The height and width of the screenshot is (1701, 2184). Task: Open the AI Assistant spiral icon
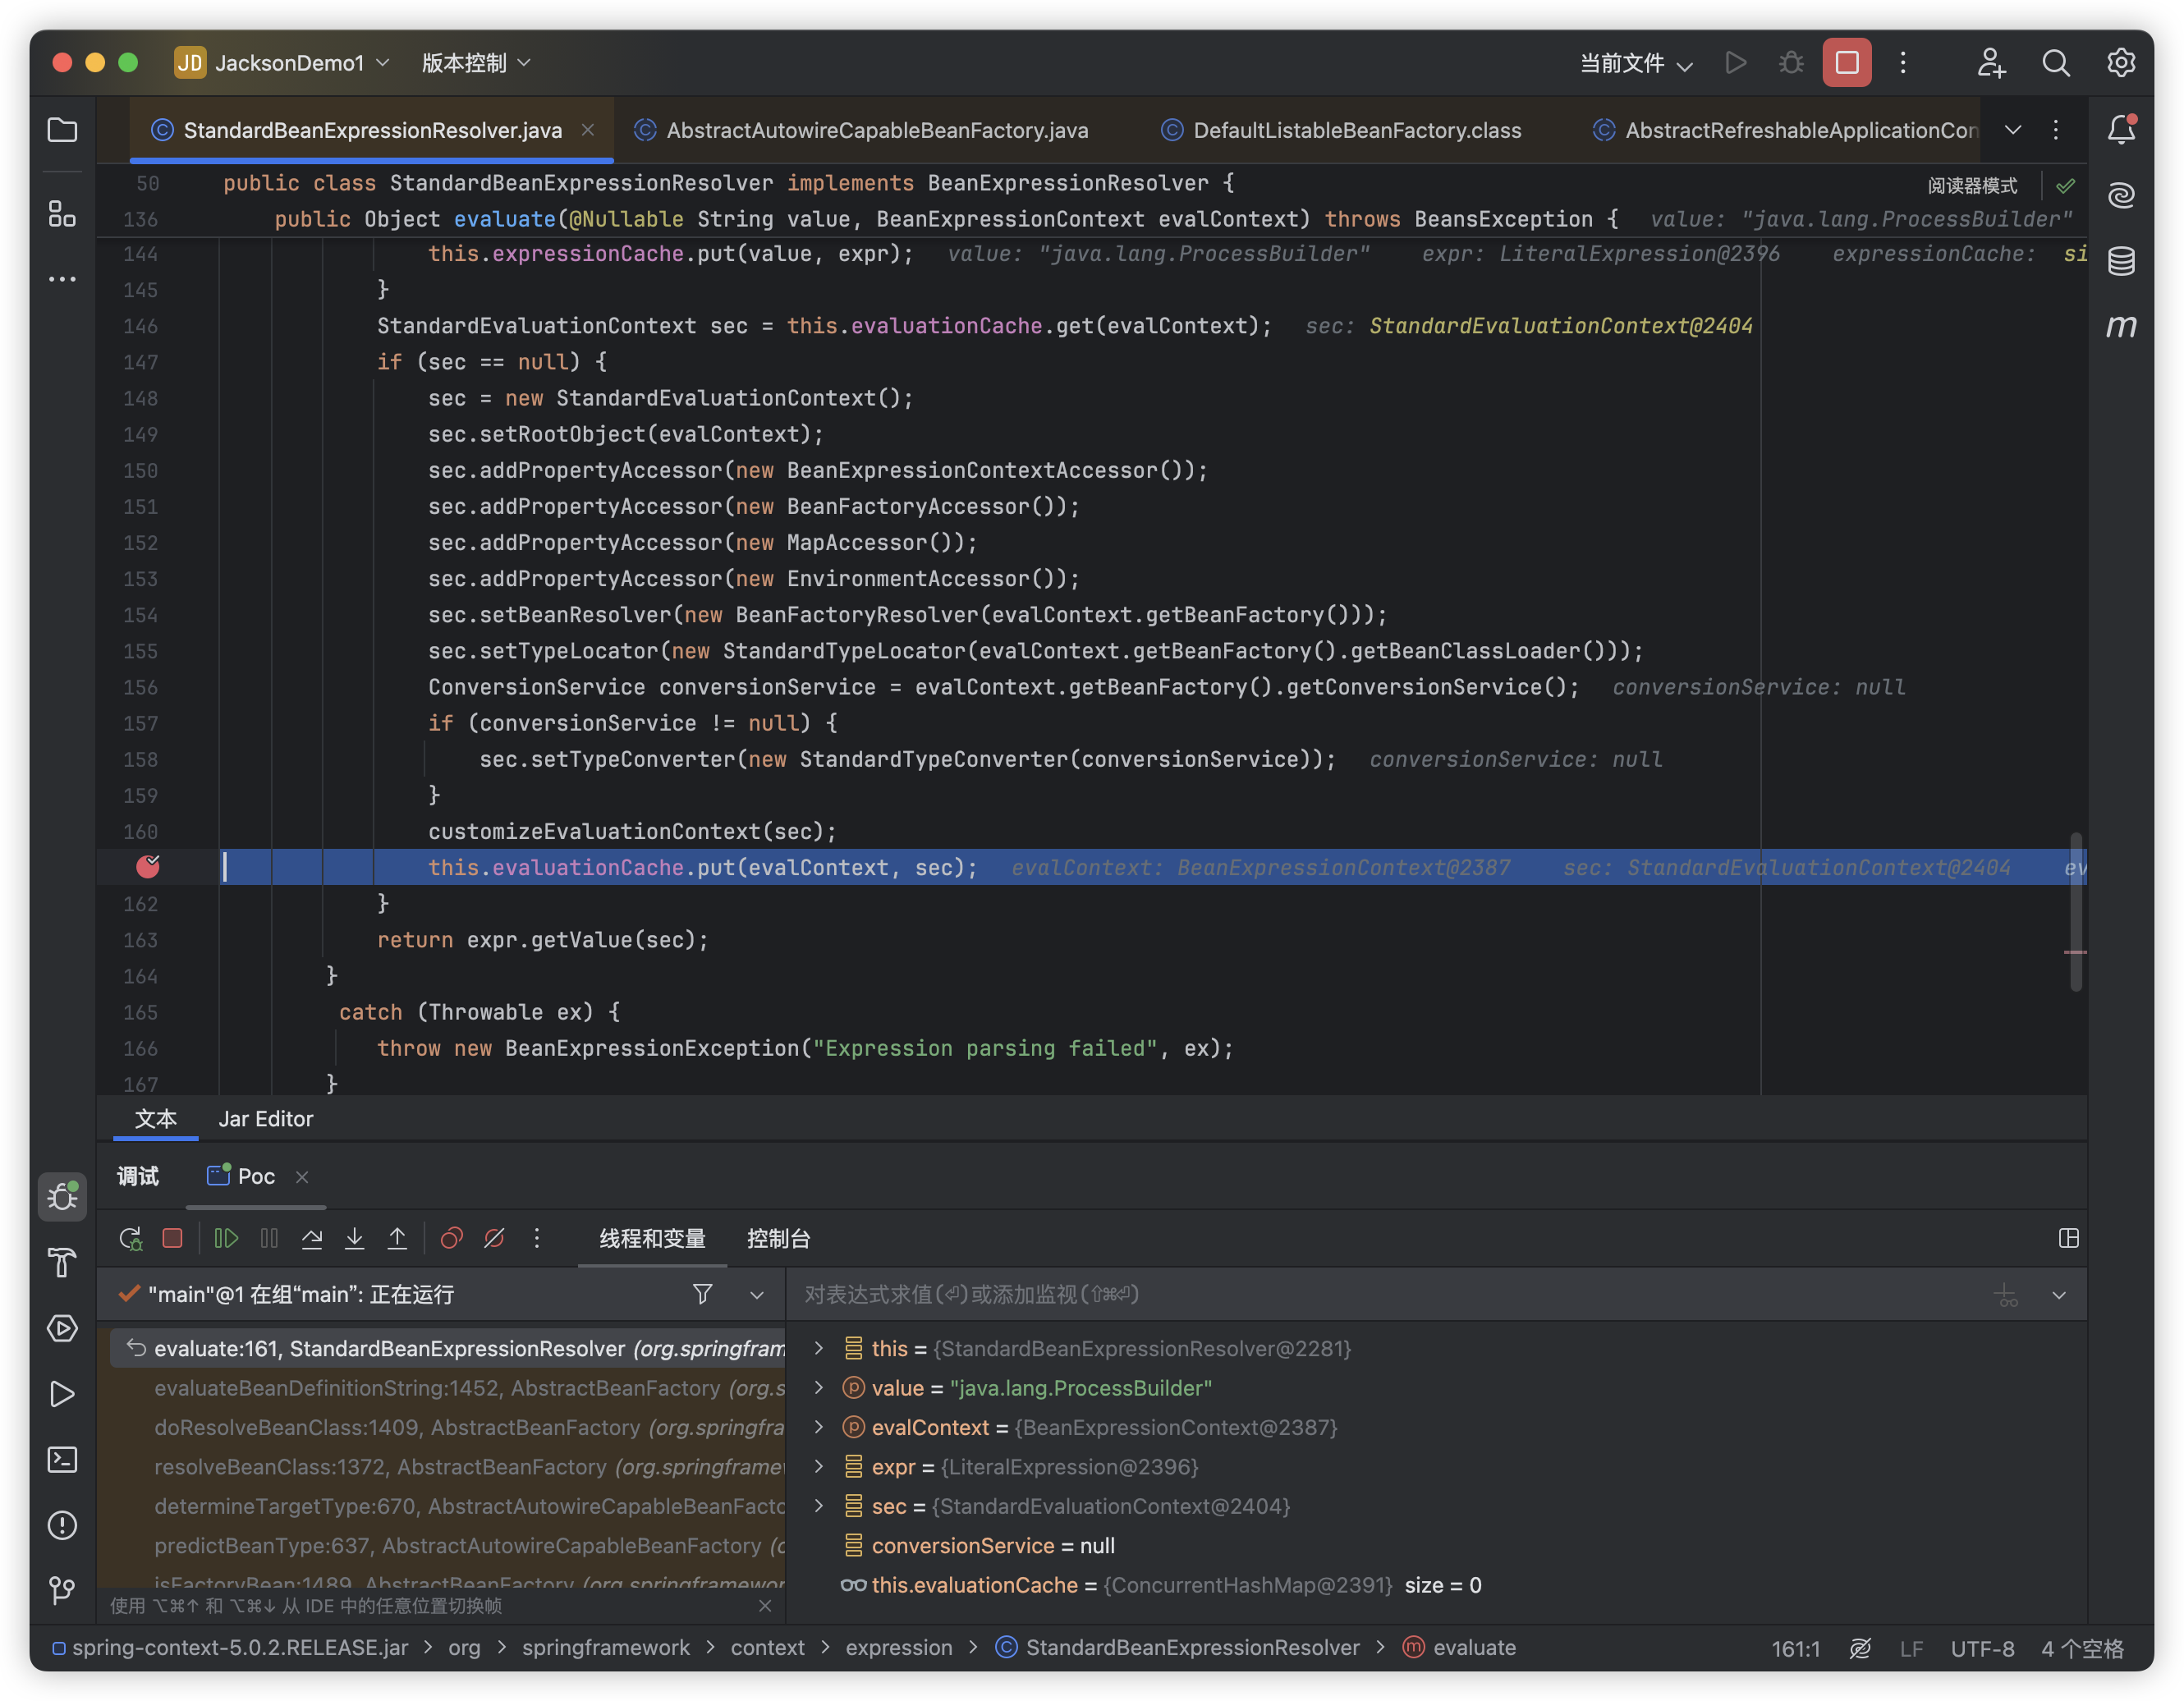click(2120, 195)
